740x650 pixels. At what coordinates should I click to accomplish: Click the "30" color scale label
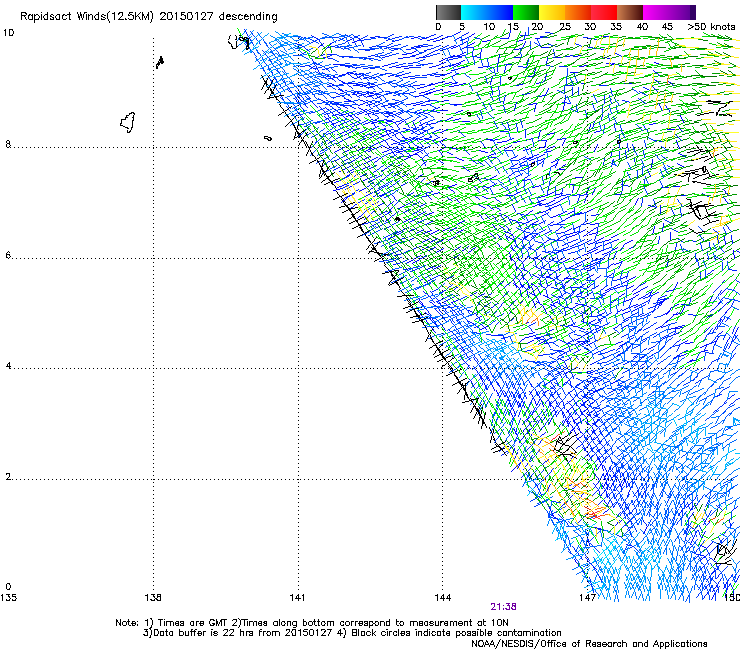pyautogui.click(x=590, y=27)
